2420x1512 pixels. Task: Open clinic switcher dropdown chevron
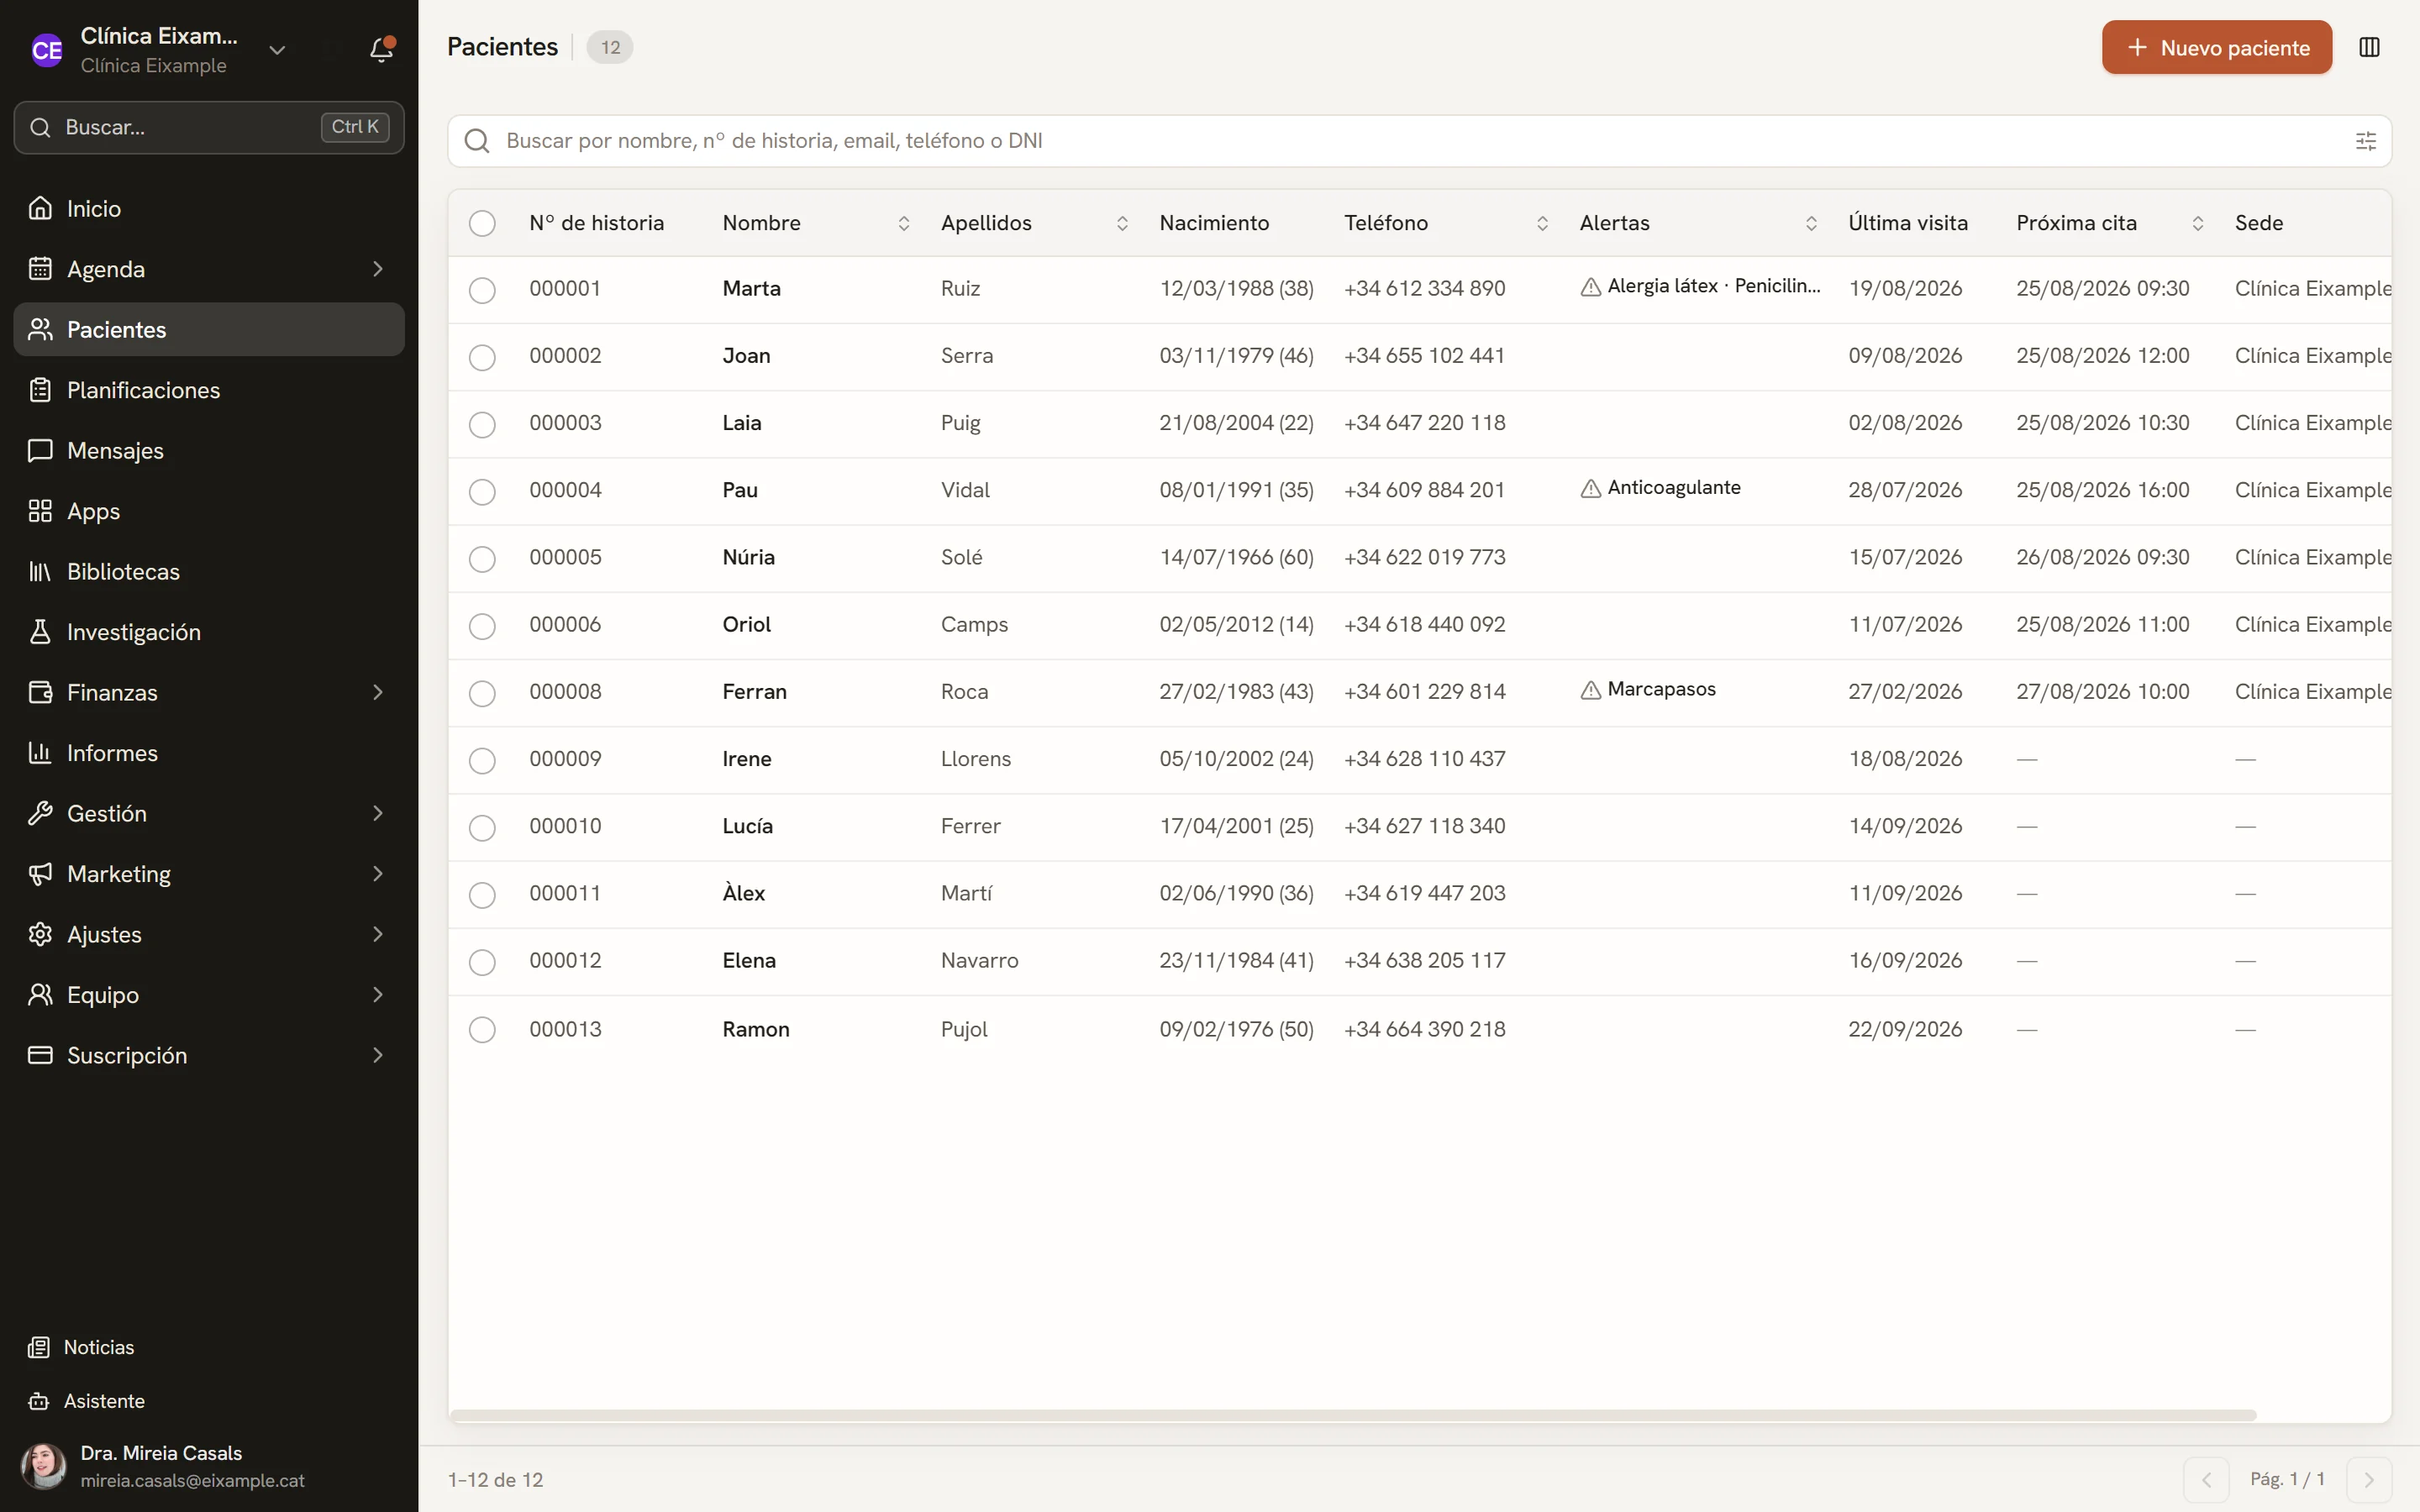point(277,50)
